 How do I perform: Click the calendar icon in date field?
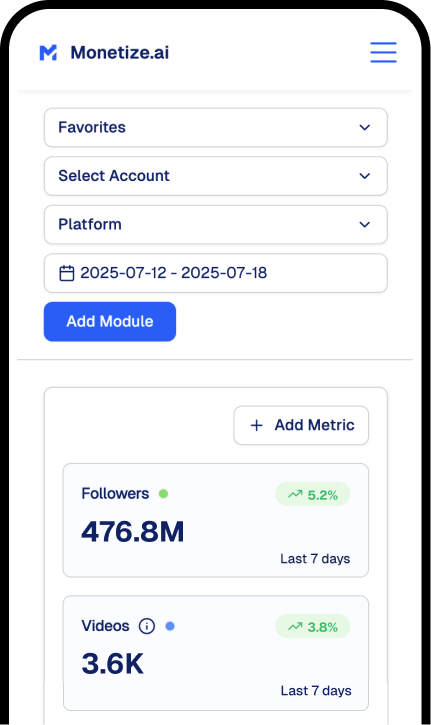click(67, 273)
